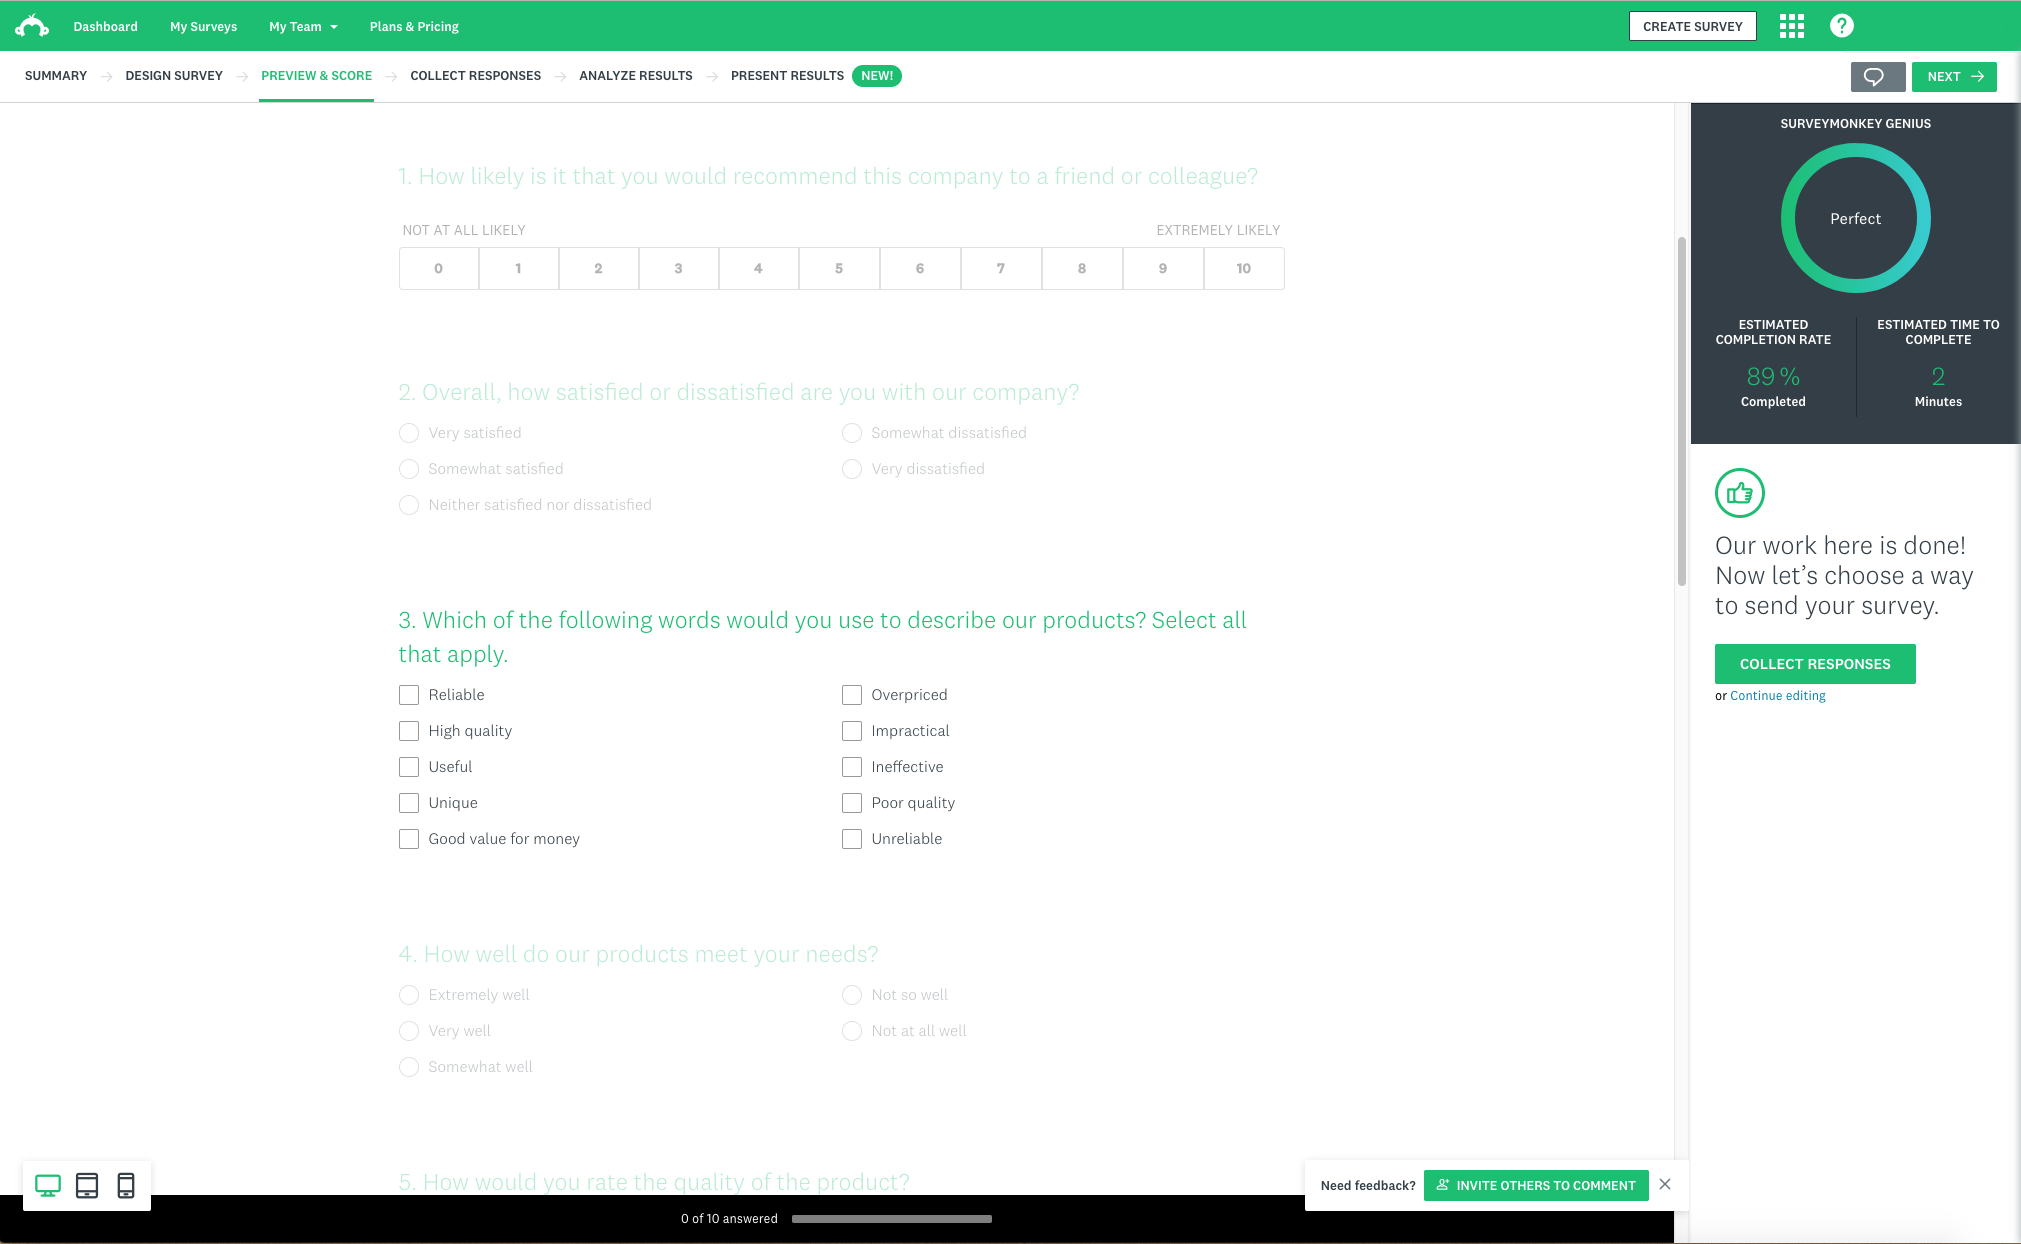Click the desktop preview icon bottom left

[x=48, y=1185]
